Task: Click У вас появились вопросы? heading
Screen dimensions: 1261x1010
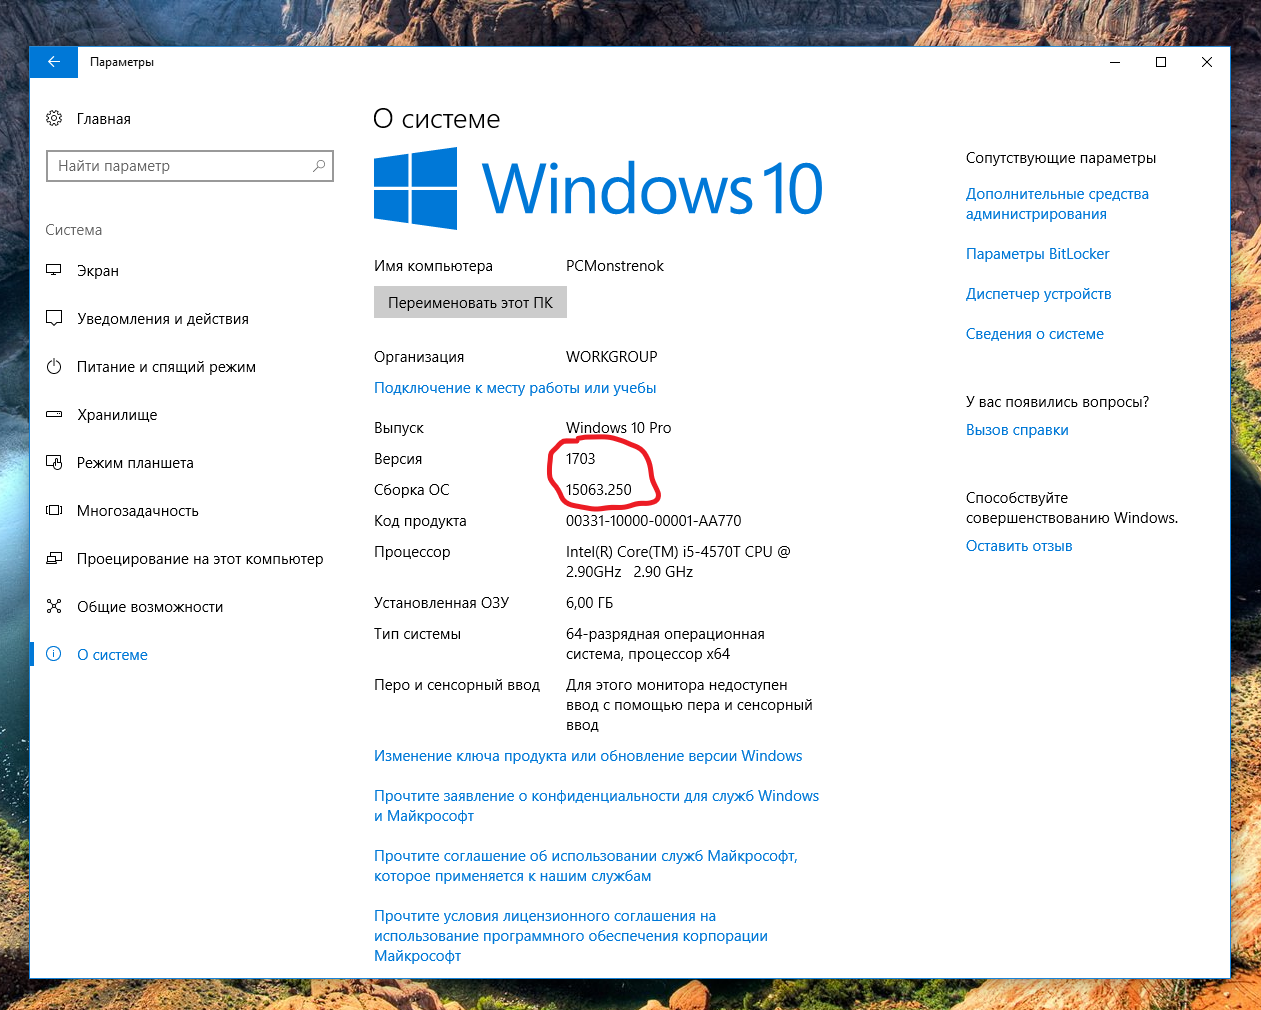Action: (x=1058, y=402)
